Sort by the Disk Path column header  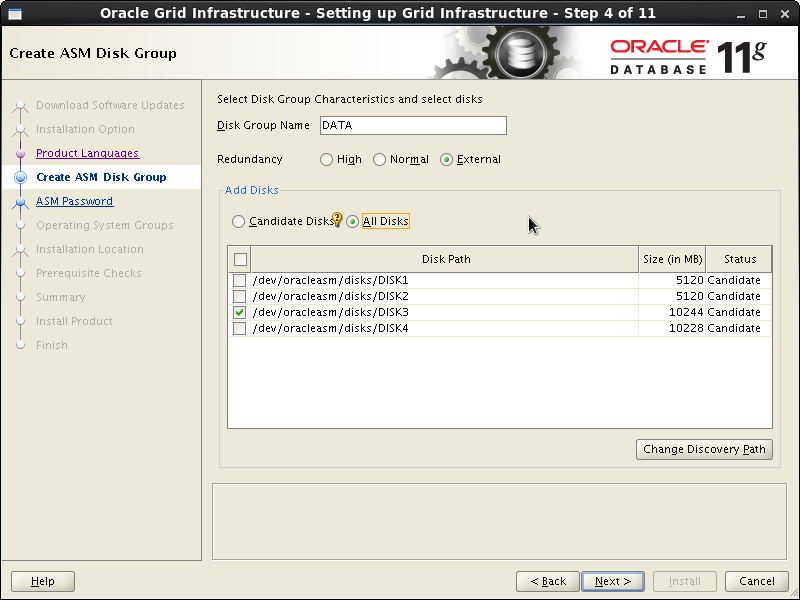445,259
